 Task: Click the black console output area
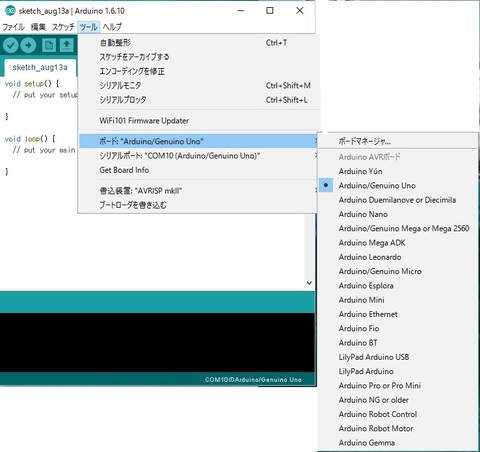(x=157, y=342)
